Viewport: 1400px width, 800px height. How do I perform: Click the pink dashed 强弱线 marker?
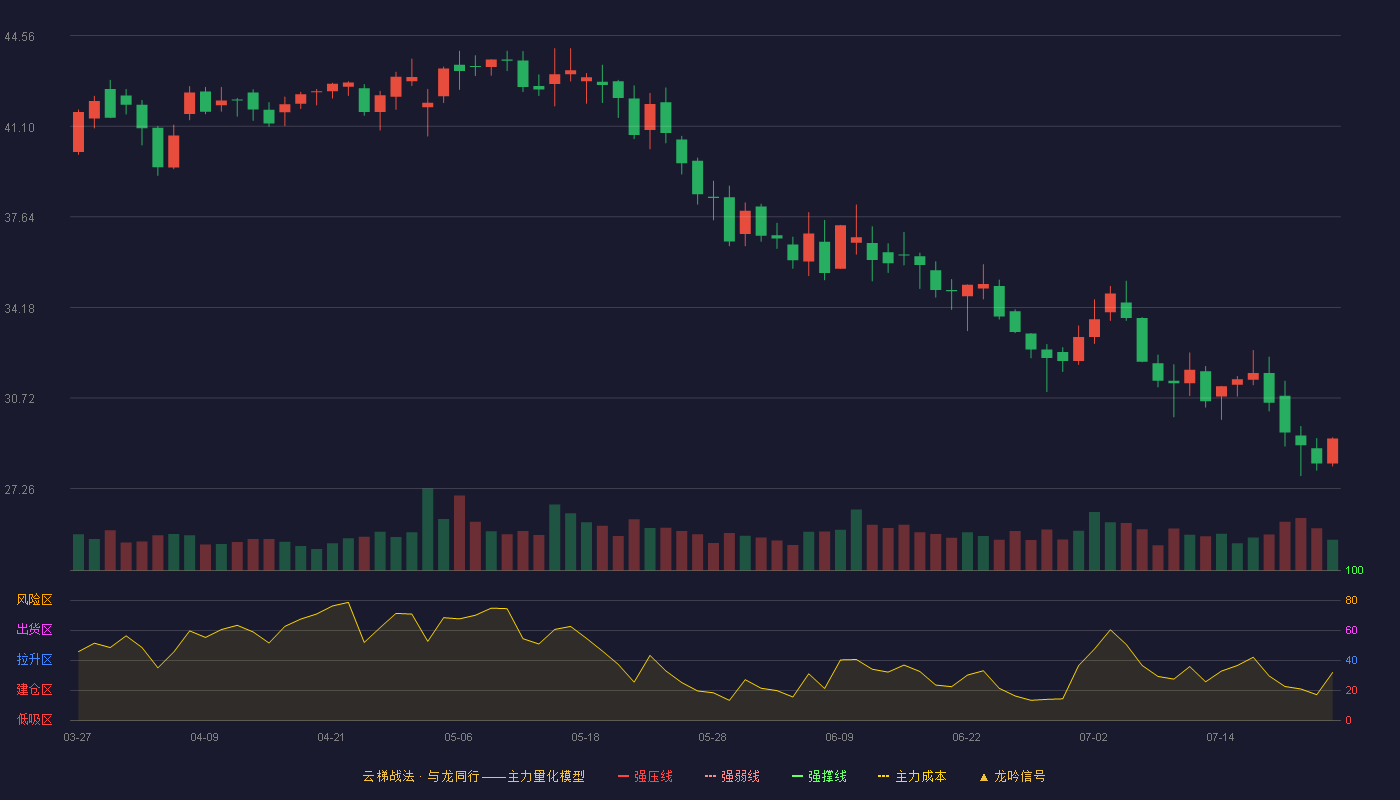710,776
